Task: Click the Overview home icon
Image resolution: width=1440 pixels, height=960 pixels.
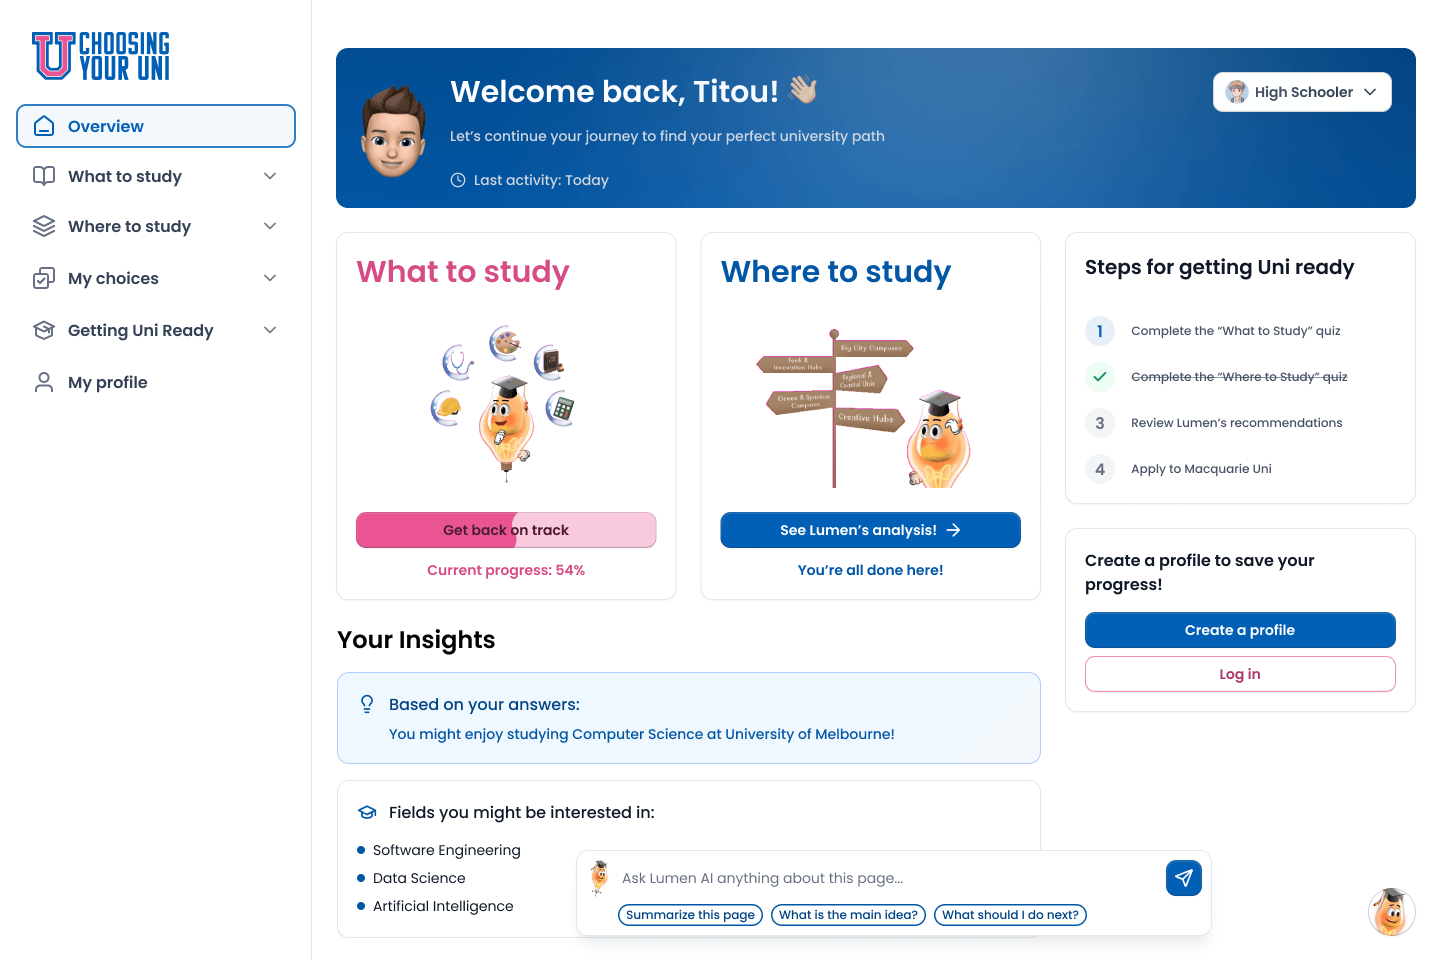Action: coord(44,126)
